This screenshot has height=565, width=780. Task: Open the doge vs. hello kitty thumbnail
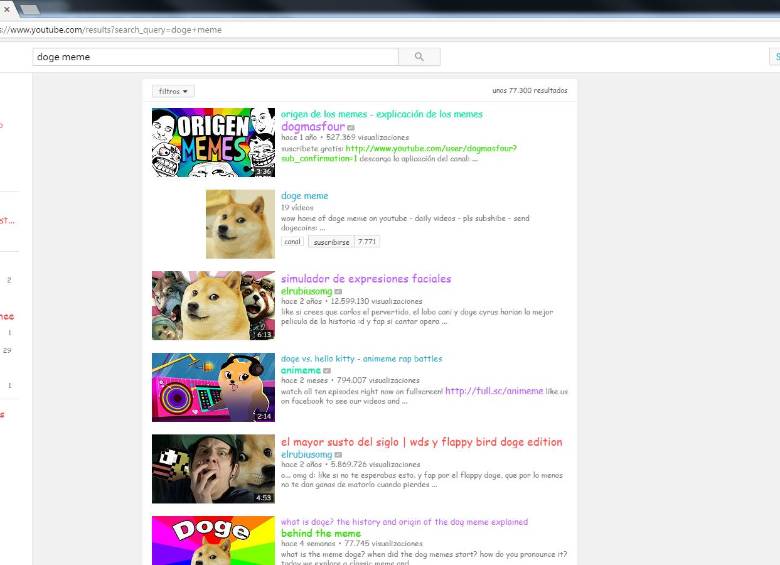pos(213,387)
